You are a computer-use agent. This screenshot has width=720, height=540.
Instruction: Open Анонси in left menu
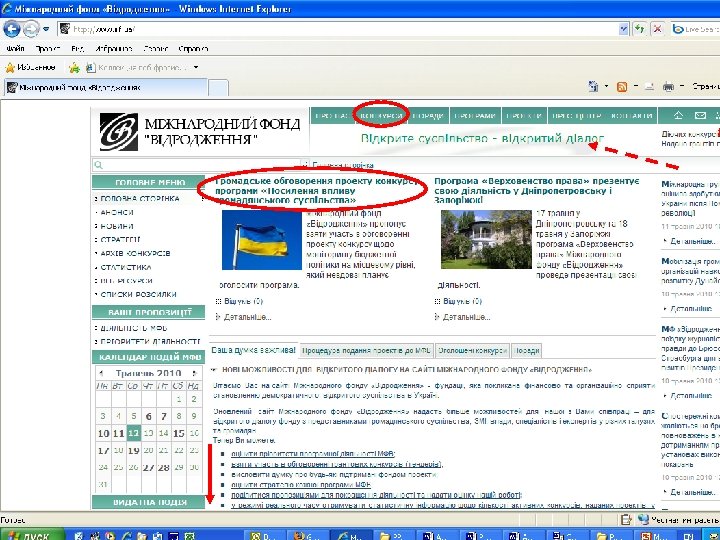[117, 213]
